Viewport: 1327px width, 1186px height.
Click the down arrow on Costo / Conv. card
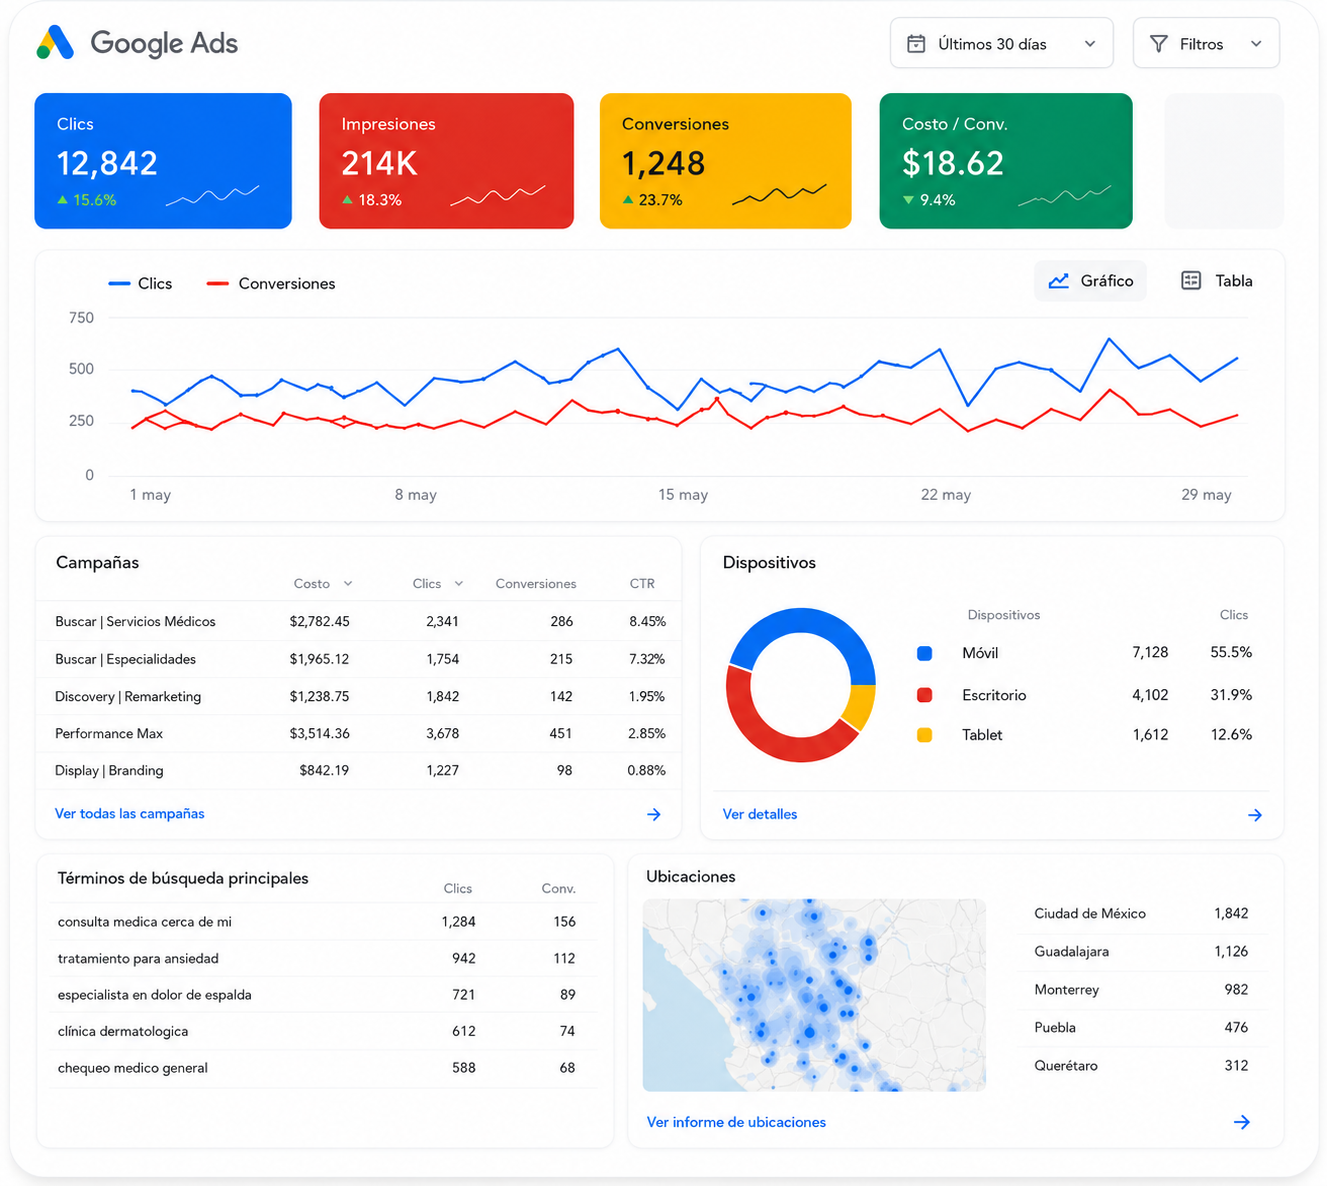tap(908, 200)
